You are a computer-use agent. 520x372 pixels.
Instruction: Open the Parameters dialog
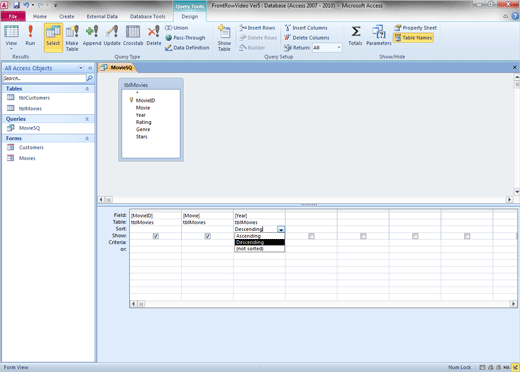point(379,35)
